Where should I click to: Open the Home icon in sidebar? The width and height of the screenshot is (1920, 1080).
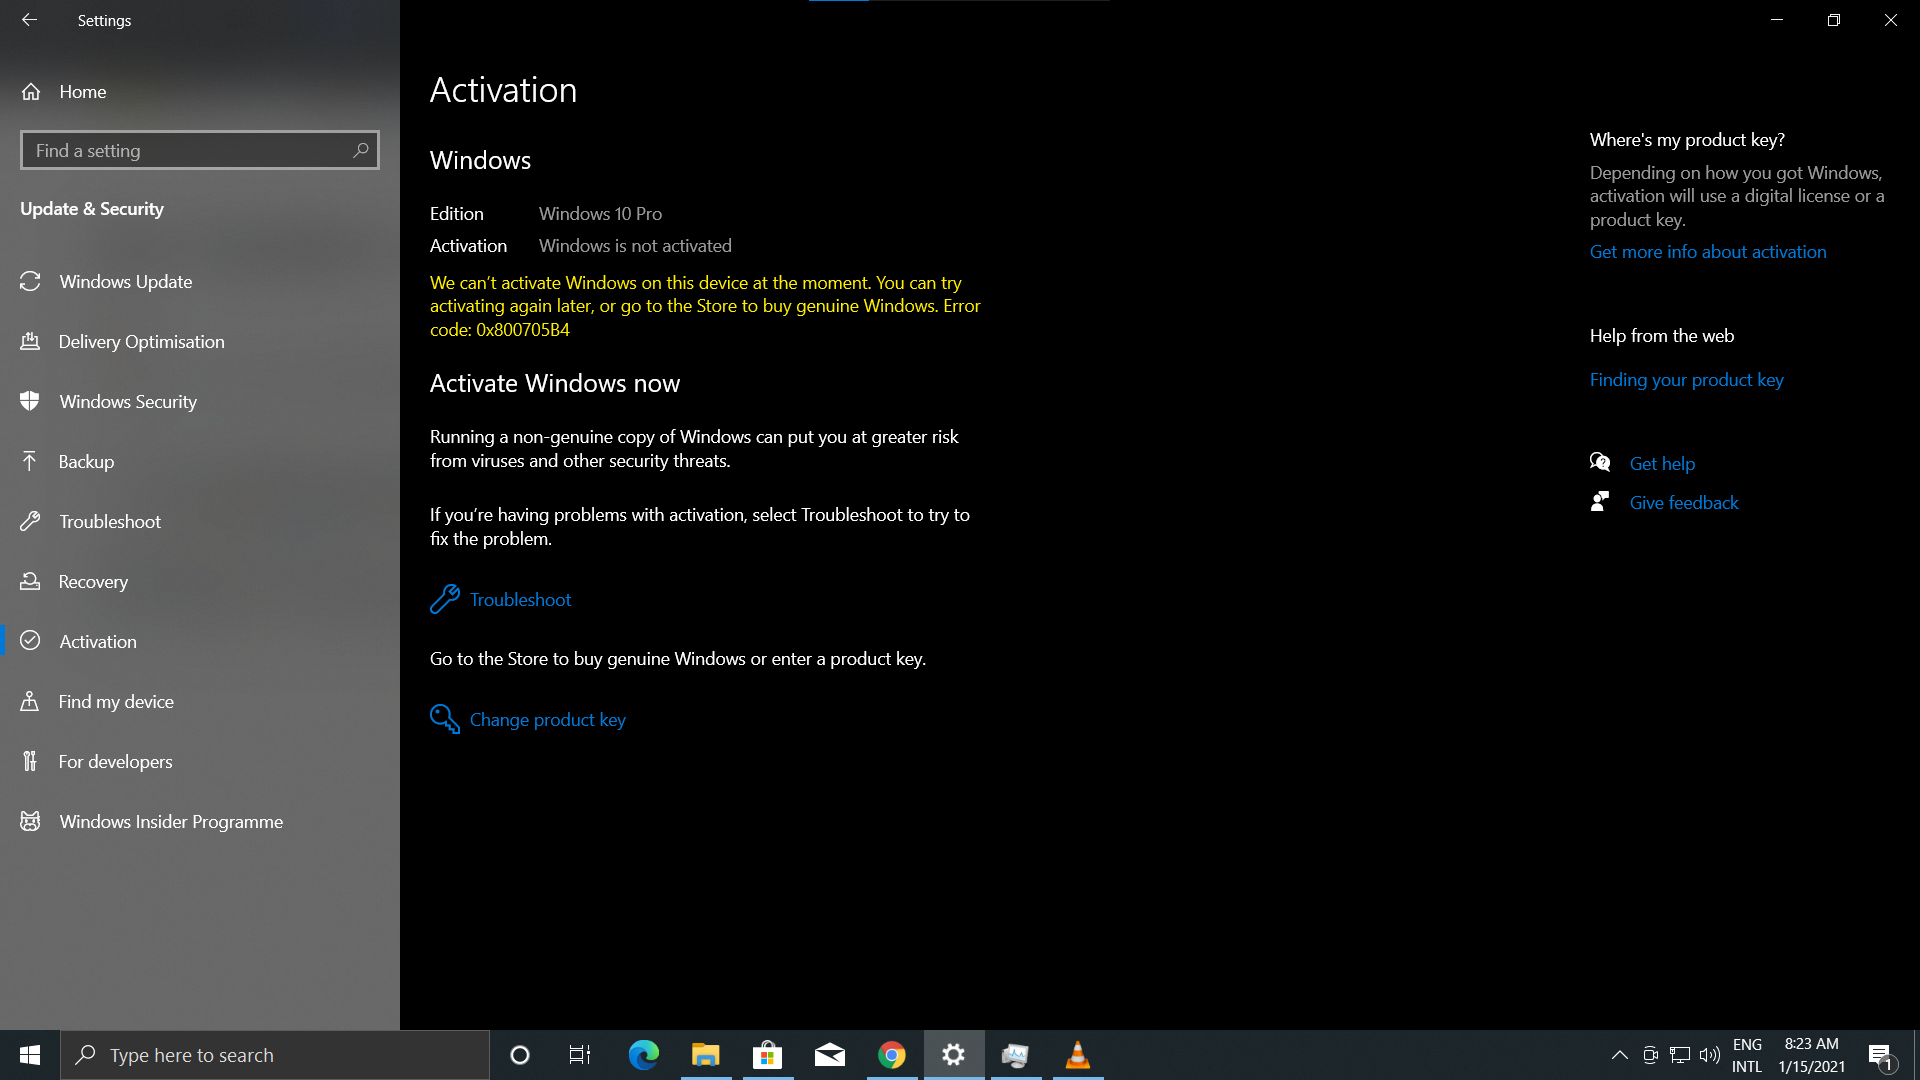31,91
